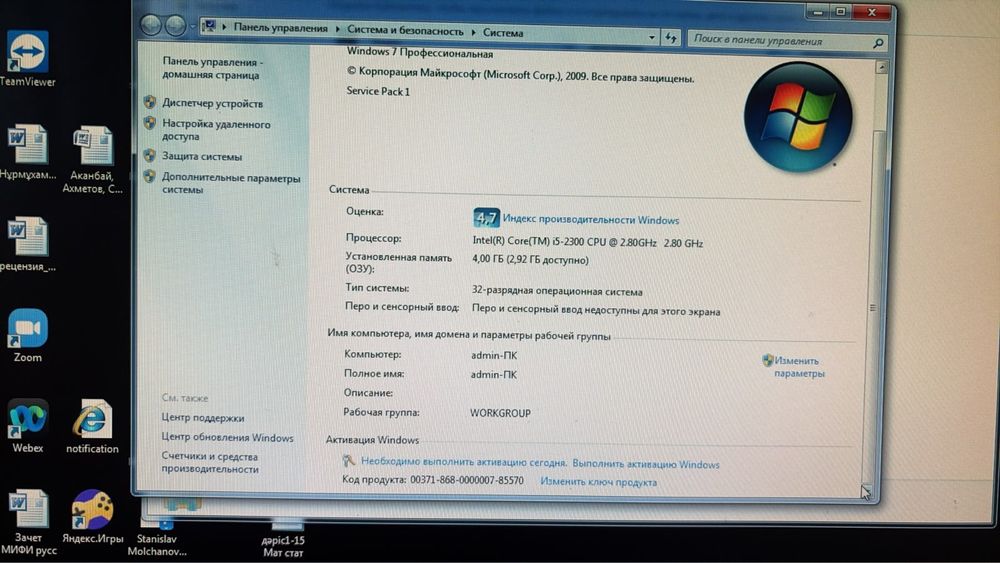This screenshot has width=1000, height=563.
Task: Click the Windows 7 Профессиональная edition text
Action: pos(420,53)
